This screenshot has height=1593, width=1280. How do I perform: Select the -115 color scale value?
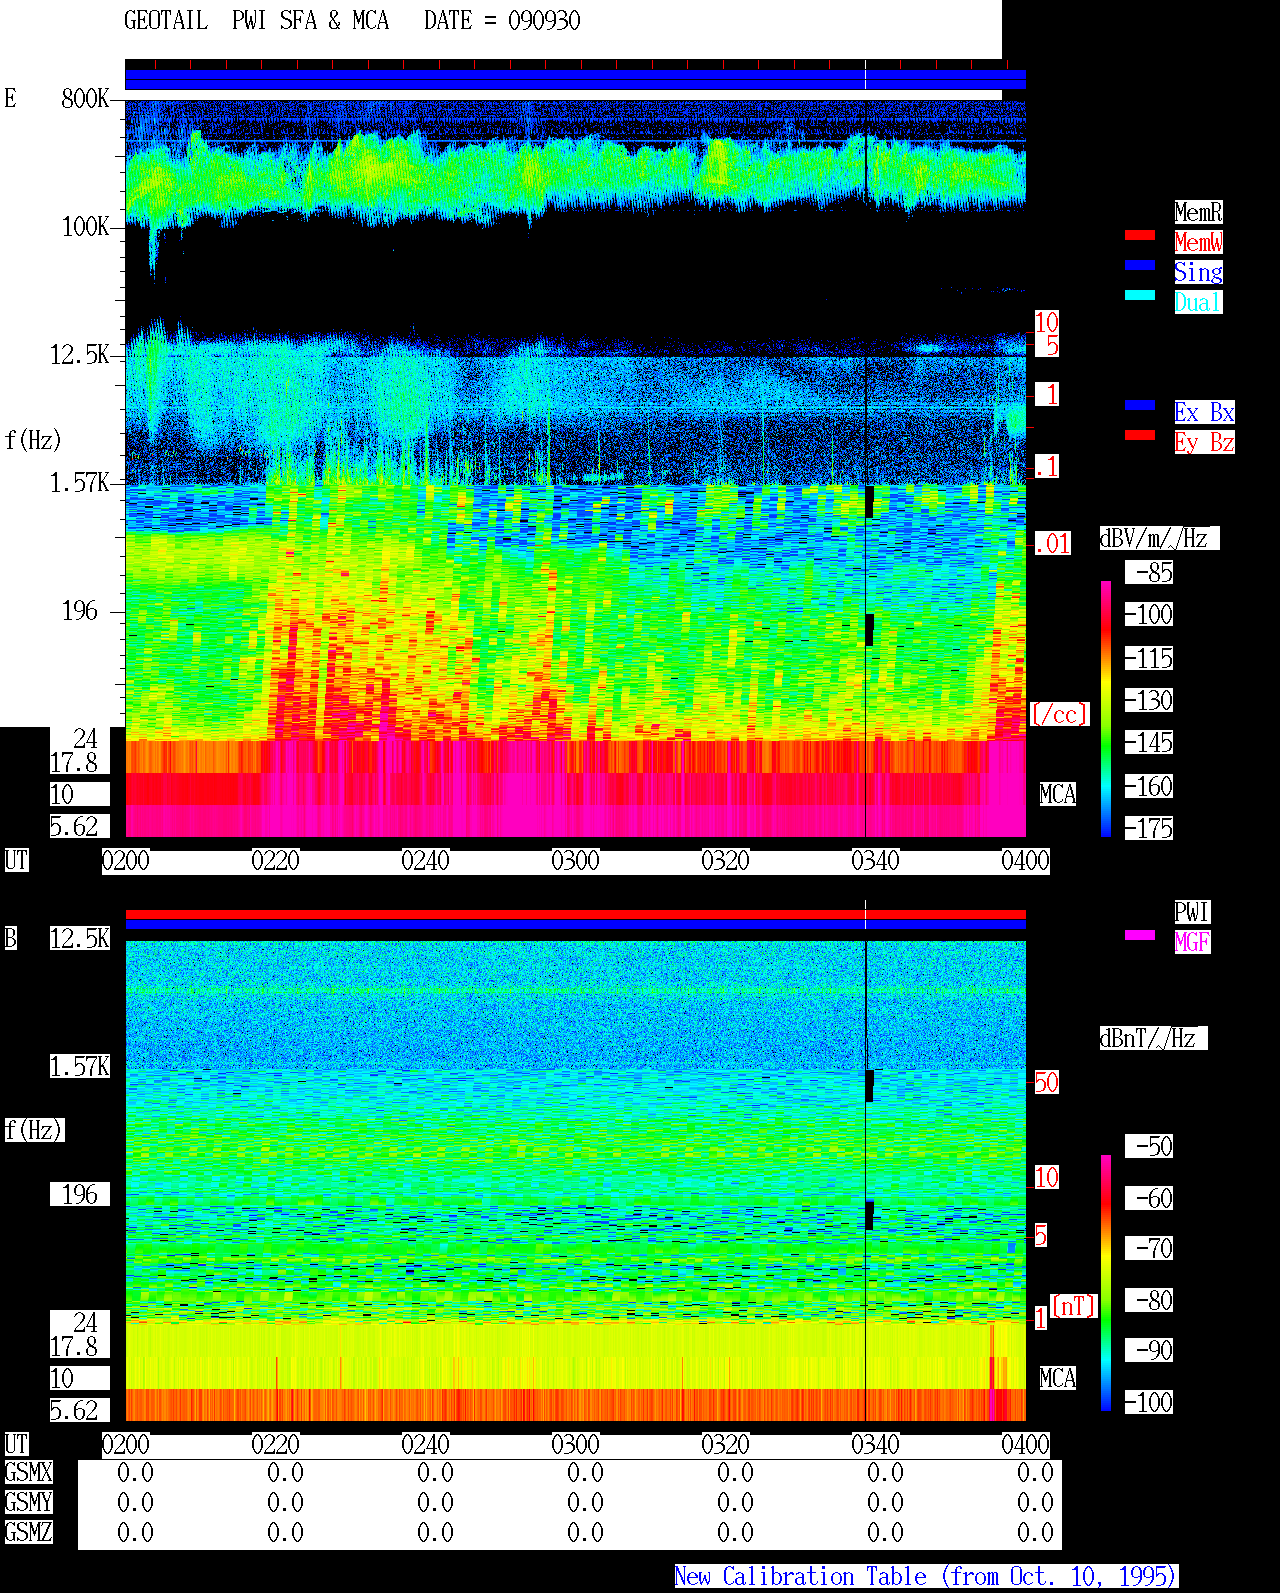click(1149, 658)
